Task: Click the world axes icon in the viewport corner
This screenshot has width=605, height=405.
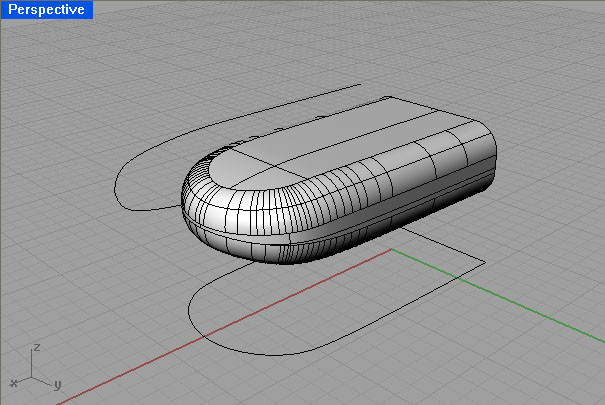Action: (x=35, y=366)
